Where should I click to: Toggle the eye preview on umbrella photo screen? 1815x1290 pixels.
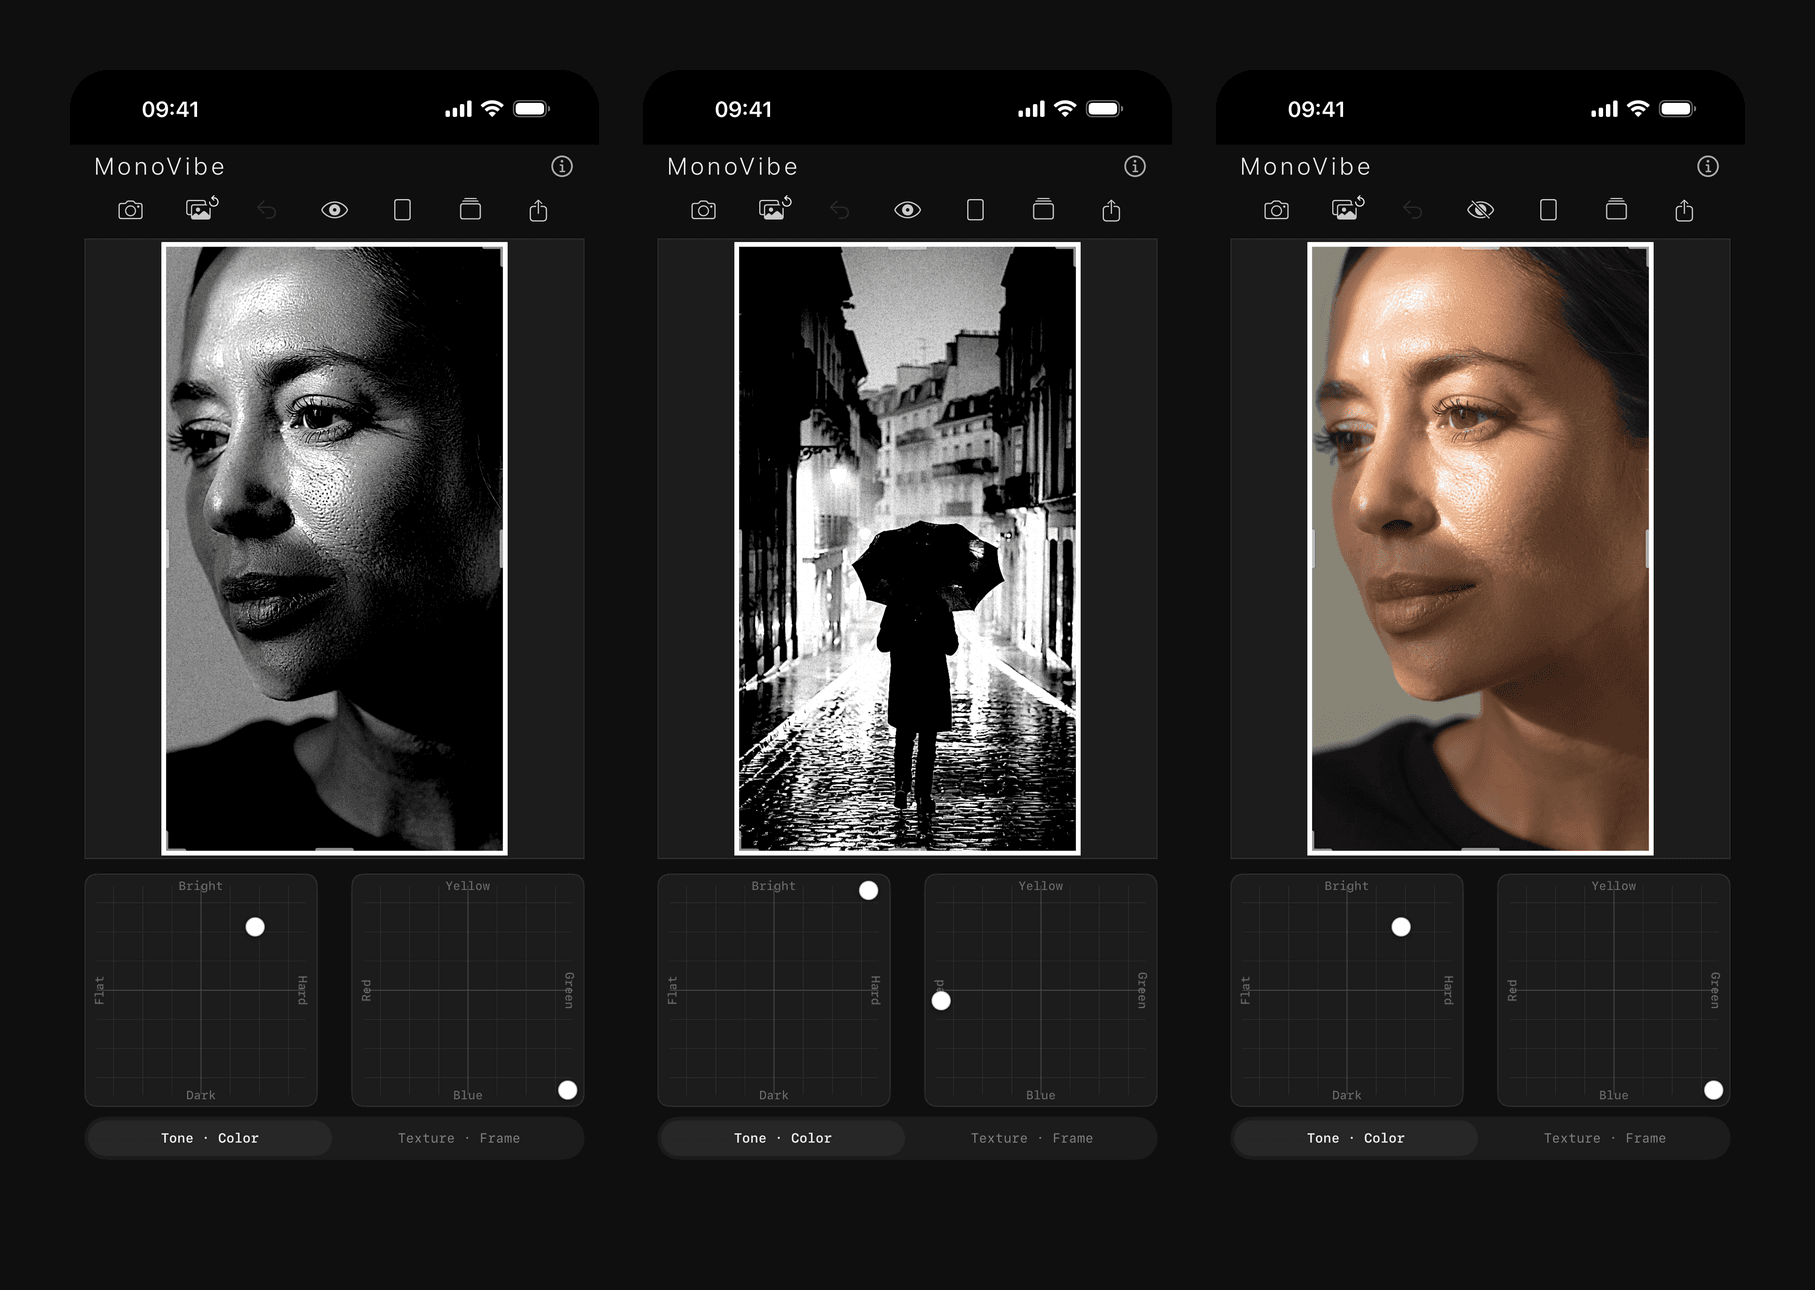908,210
